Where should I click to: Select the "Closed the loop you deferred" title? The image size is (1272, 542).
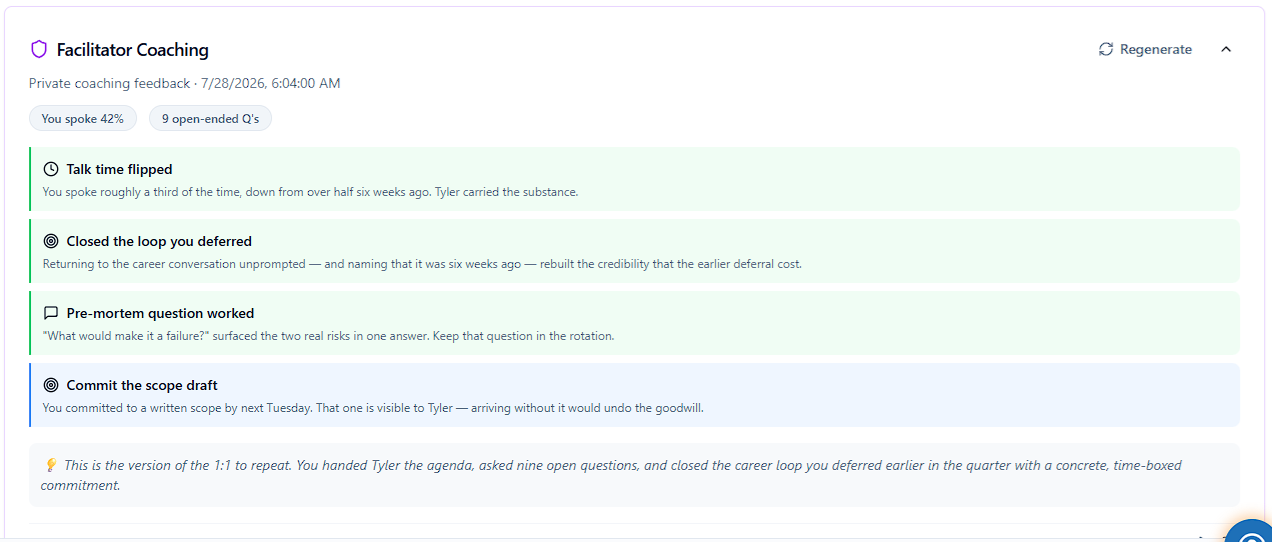(x=159, y=241)
